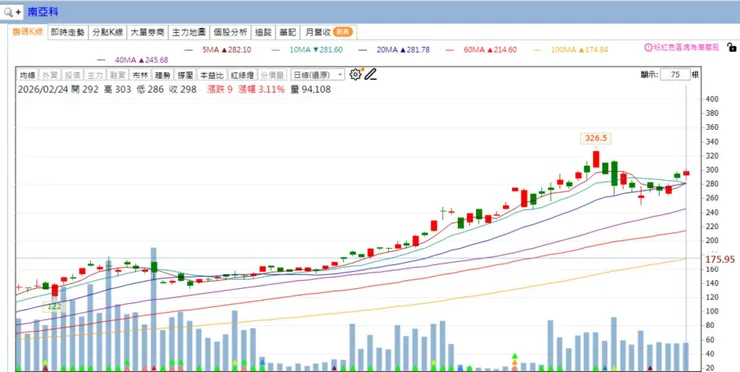Click the 高 303 high value
Image resolution: width=740 pixels, height=372 pixels.
117,89
